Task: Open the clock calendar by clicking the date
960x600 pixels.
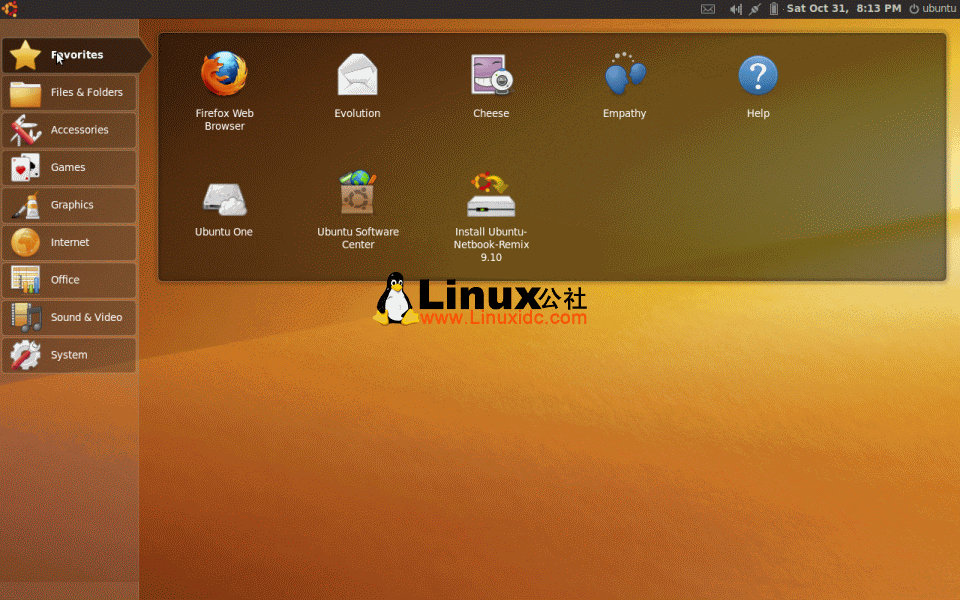Action: coord(845,9)
